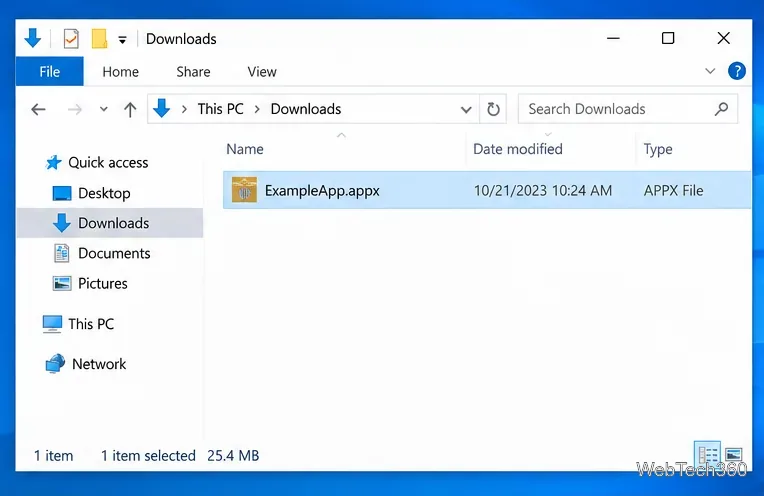Switch to Large icons view
The image size is (764, 496).
(733, 455)
